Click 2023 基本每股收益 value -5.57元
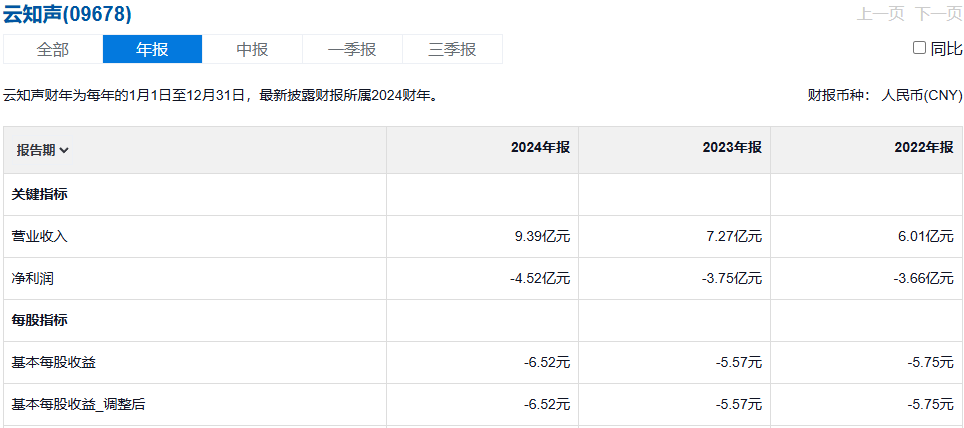The width and height of the screenshot is (964, 428). coord(739,363)
